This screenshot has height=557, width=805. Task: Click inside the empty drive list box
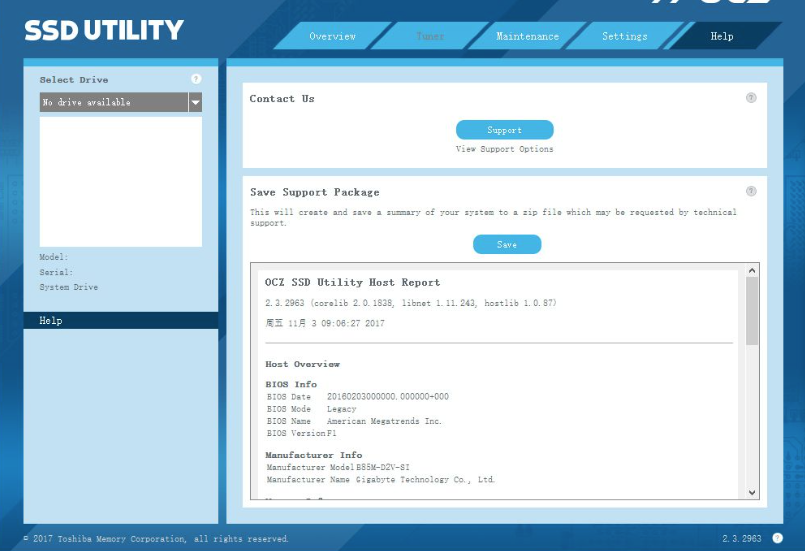pyautogui.click(x=120, y=180)
